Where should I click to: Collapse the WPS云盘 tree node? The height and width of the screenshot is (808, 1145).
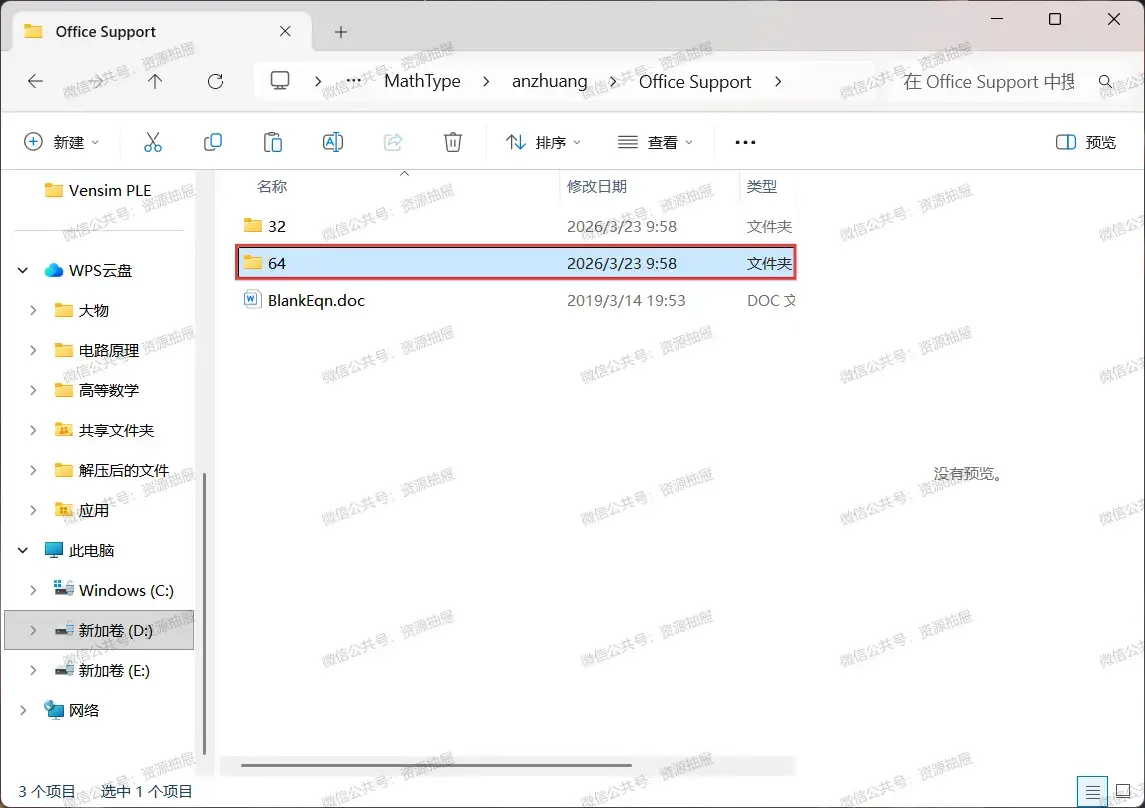23,270
